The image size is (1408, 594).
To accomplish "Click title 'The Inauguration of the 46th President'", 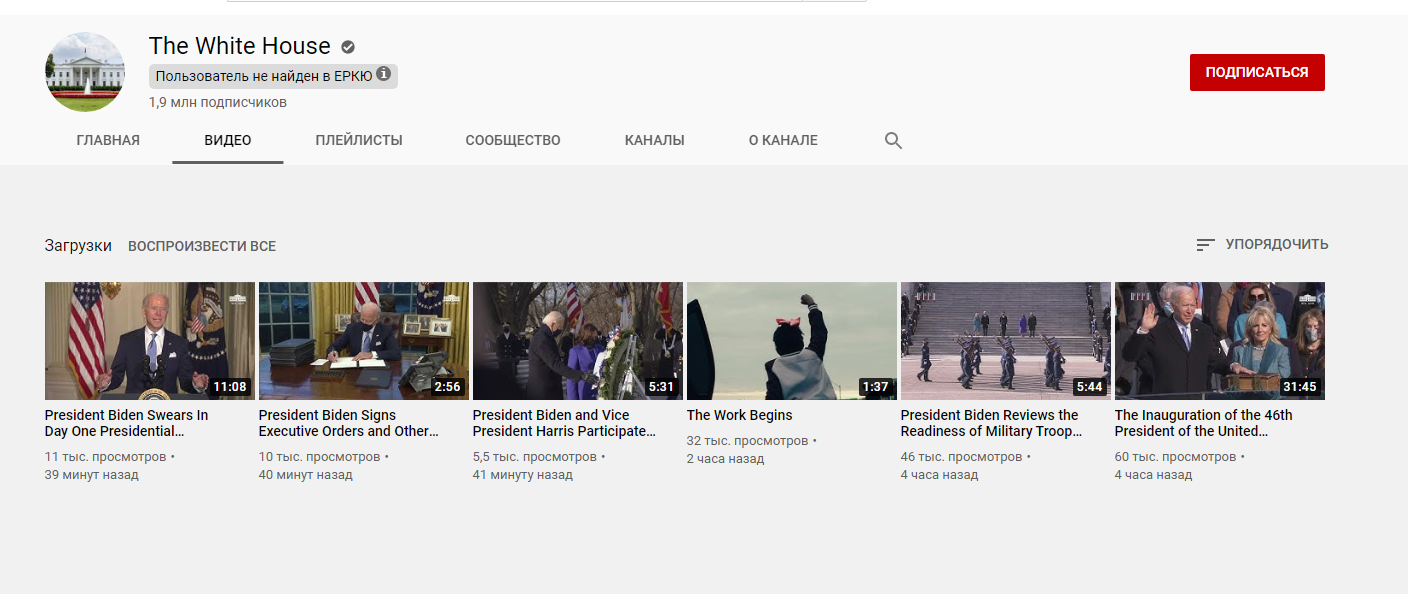I will 1204,423.
